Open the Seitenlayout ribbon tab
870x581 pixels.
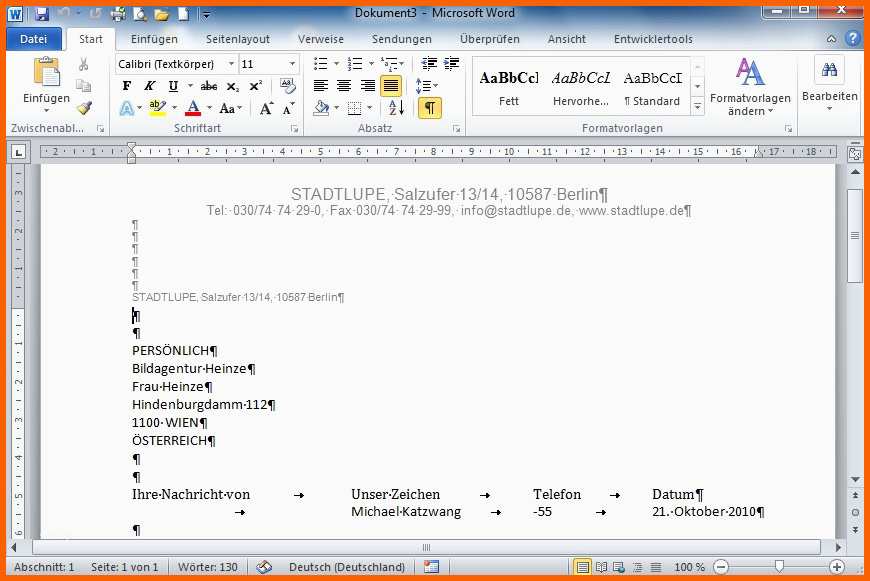(238, 39)
